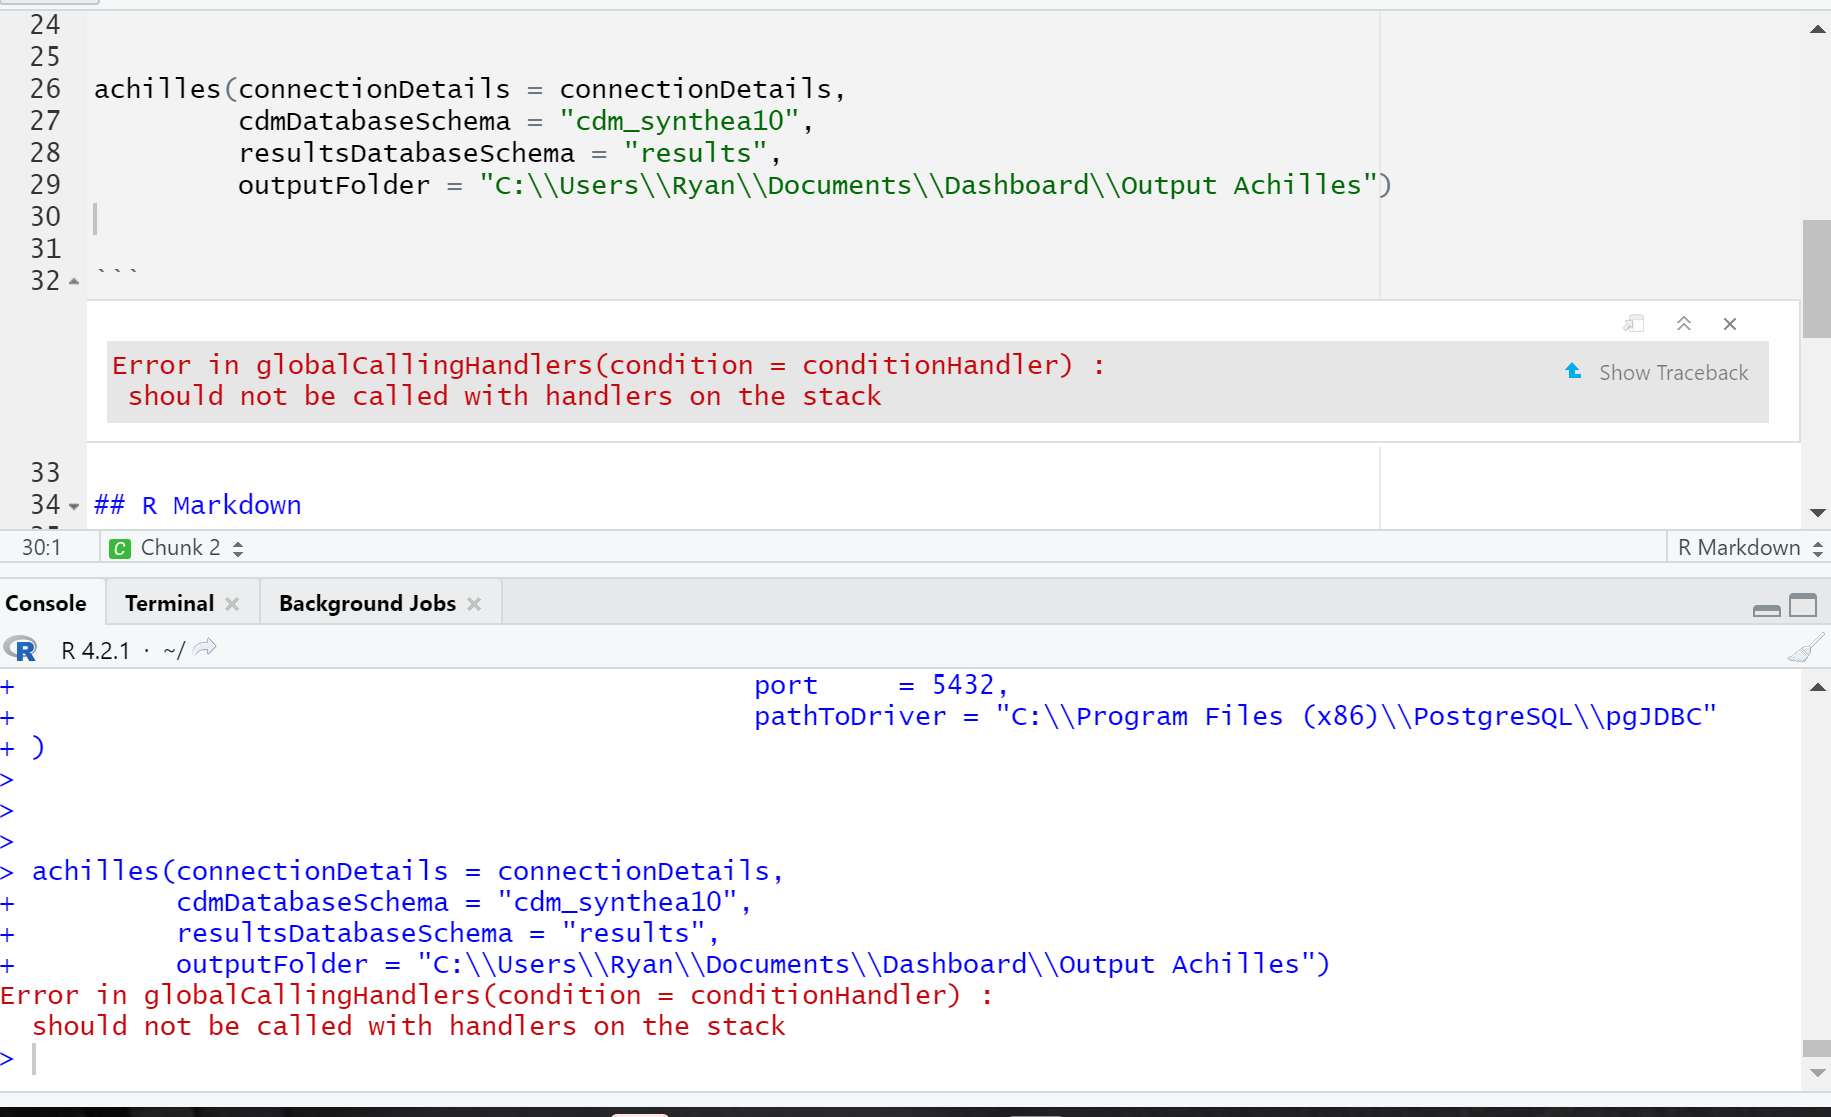Clear Chunk 2 output with the X icon

(x=1730, y=323)
